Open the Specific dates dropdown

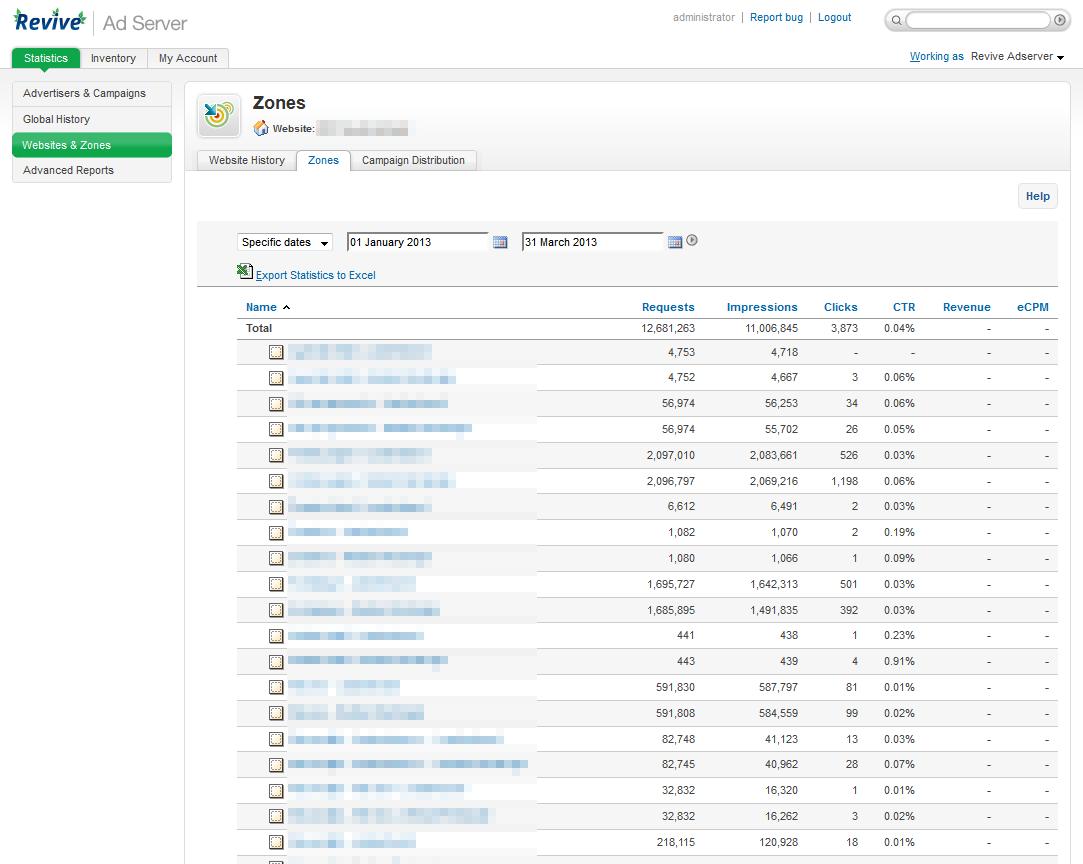[284, 242]
